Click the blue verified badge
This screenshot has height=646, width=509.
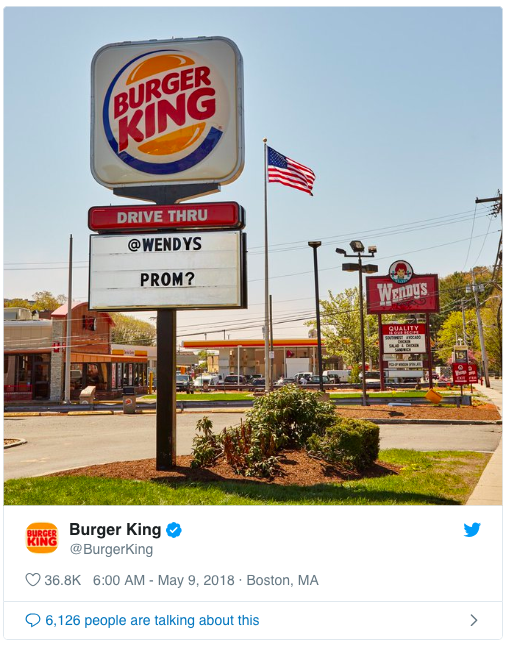(174, 530)
